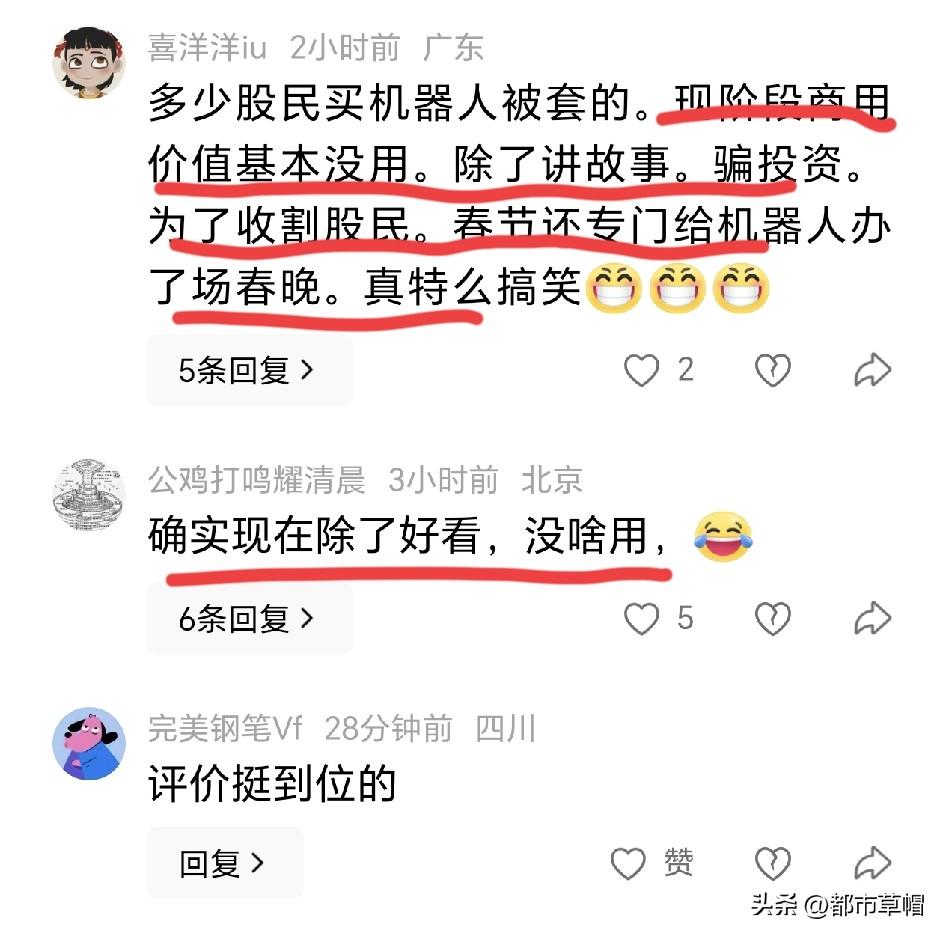Open 回复 under 评价挺到位的
The image size is (946, 938).
click(x=224, y=863)
